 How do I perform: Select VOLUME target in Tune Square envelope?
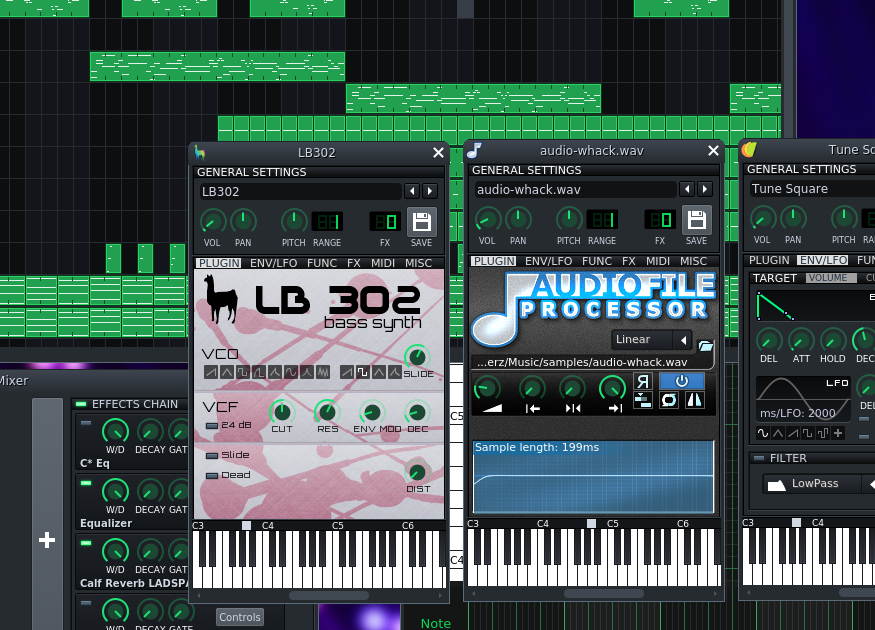[831, 278]
